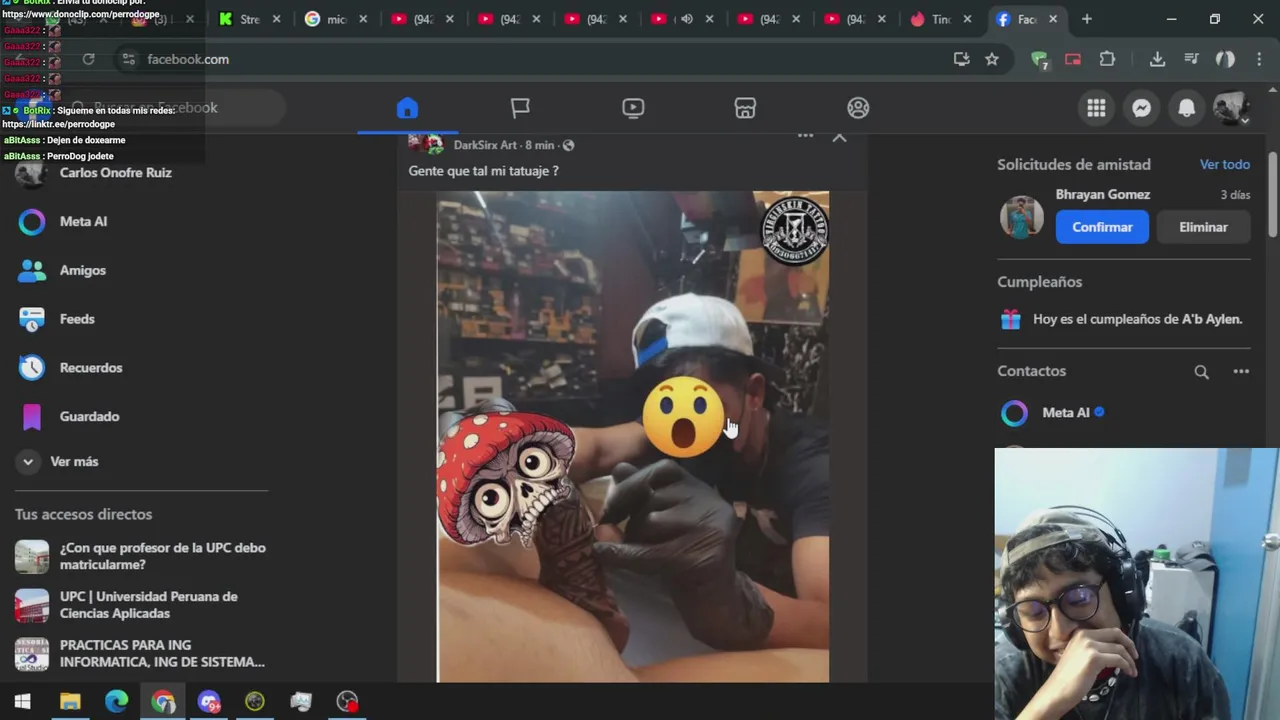Image resolution: width=1280 pixels, height=720 pixels.
Task: Click install app icon in address bar
Action: coord(961,59)
